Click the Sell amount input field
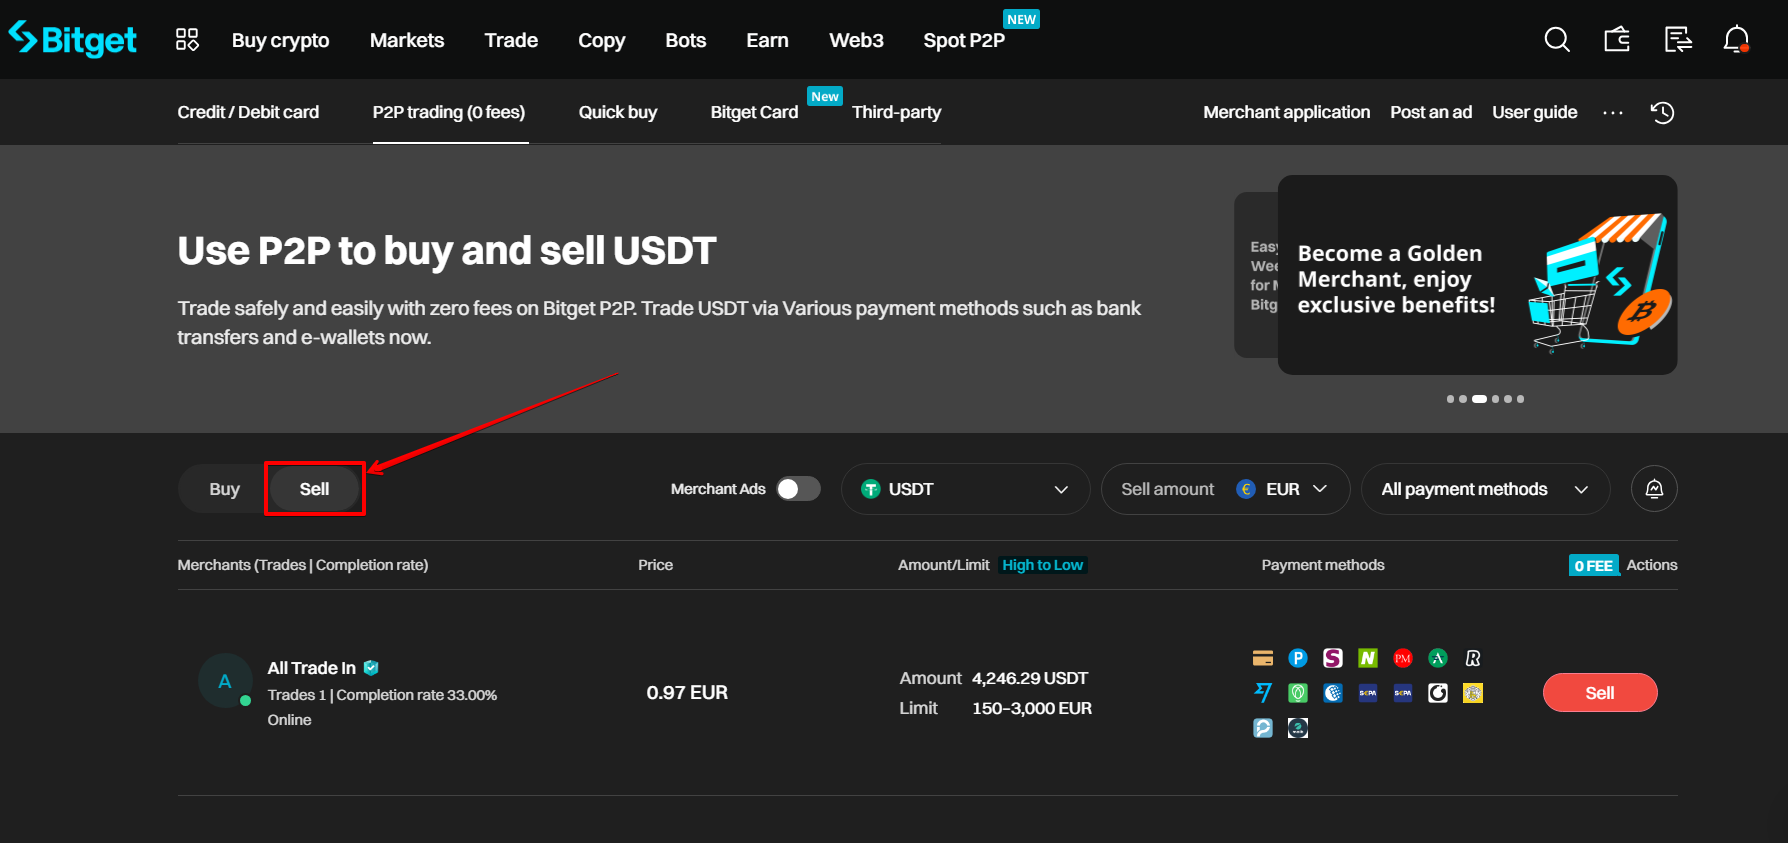This screenshot has height=843, width=1788. click(x=1168, y=489)
